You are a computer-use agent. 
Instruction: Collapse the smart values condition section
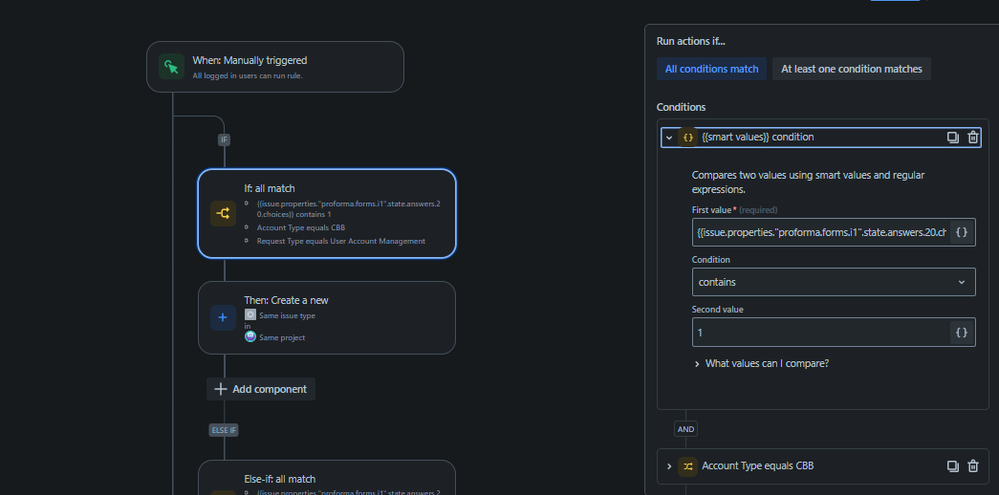(x=669, y=137)
